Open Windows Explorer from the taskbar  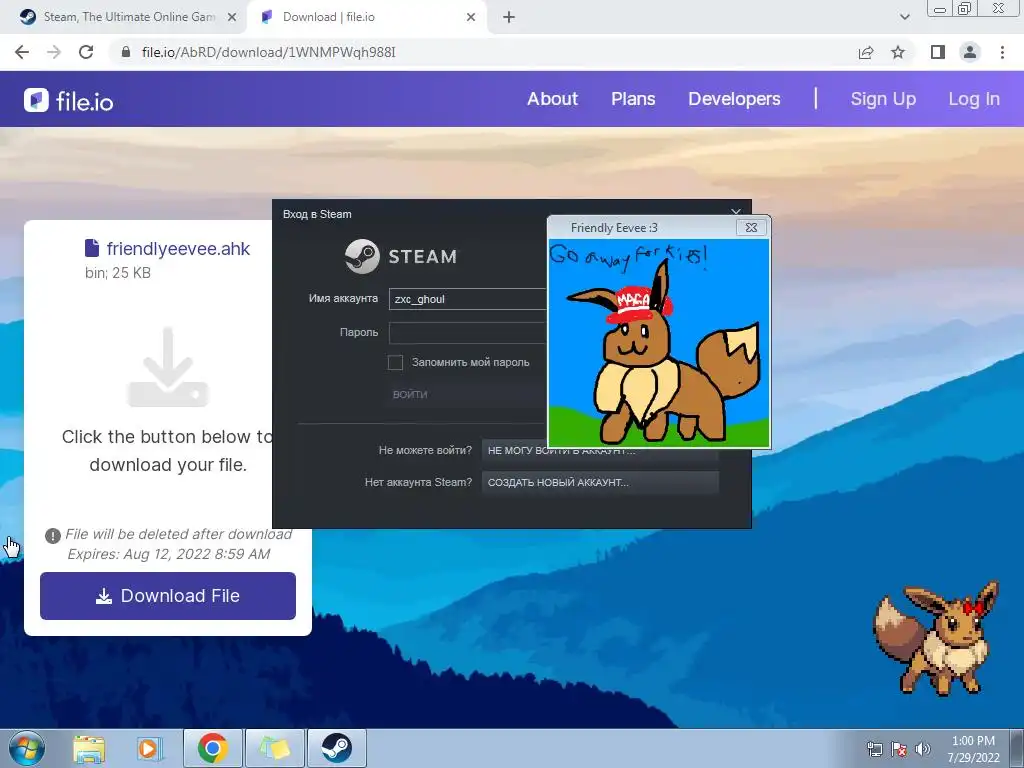coord(89,748)
